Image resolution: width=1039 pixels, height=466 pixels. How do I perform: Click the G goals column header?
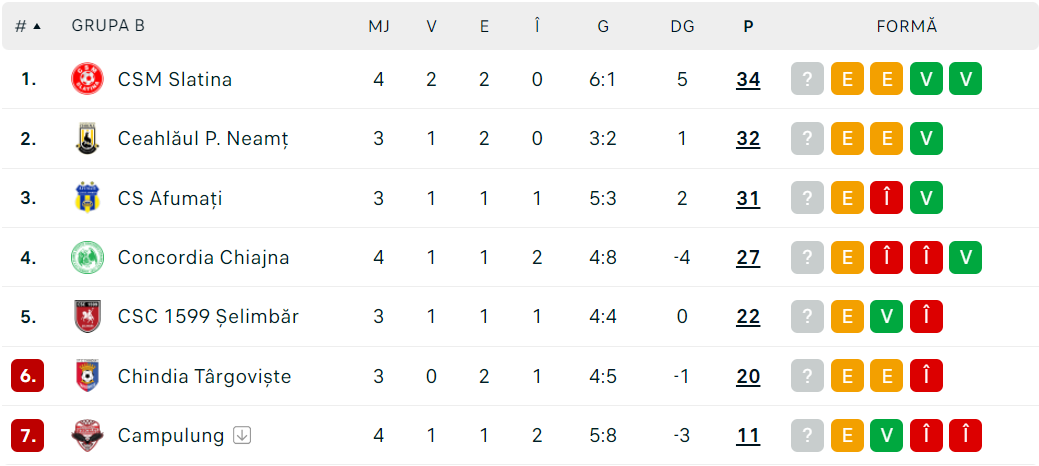click(603, 26)
